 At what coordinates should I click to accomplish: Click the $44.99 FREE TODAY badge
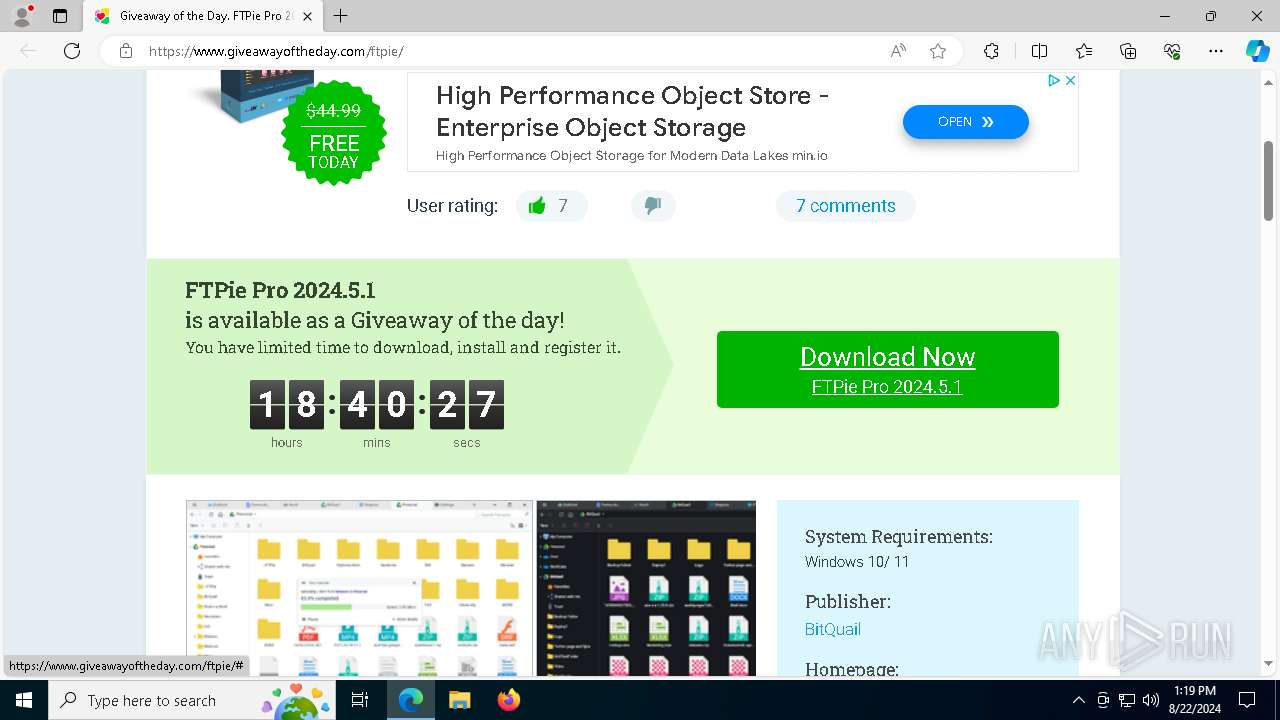pyautogui.click(x=333, y=135)
